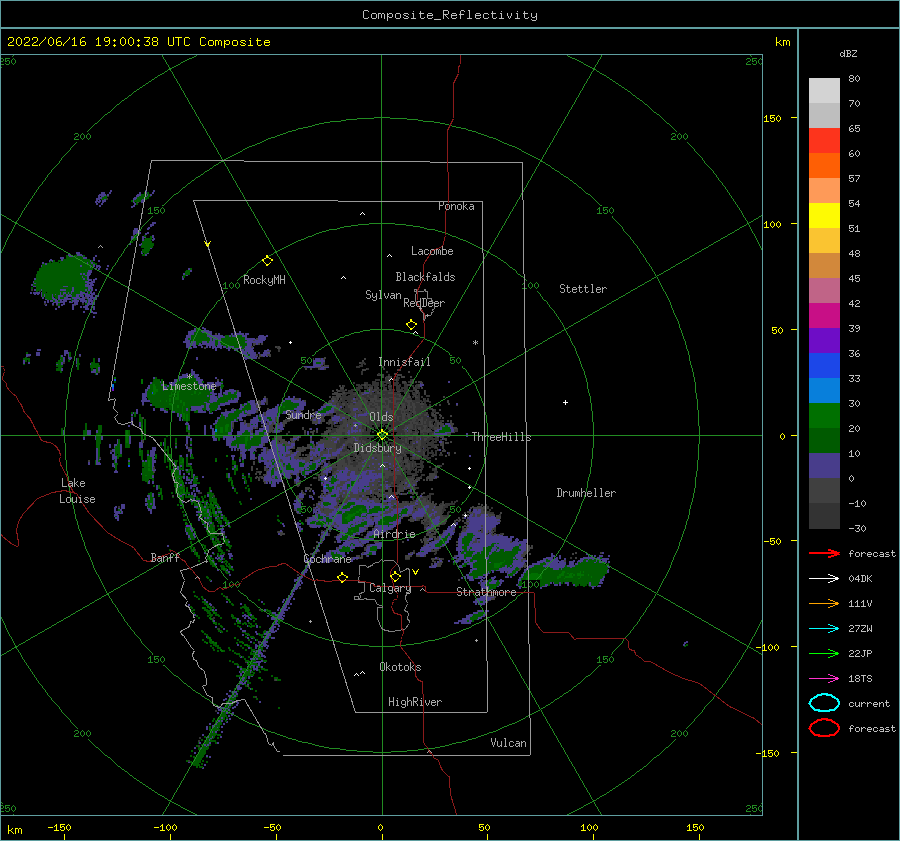
Task: Pick the magenta 42 dBZ color swatch
Action: pos(824,315)
